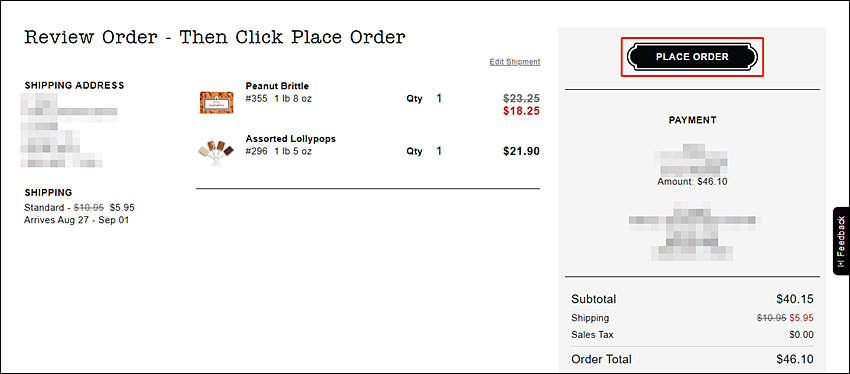This screenshot has height=374, width=850.
Task: Open the Edit Shipment link
Action: pos(514,62)
